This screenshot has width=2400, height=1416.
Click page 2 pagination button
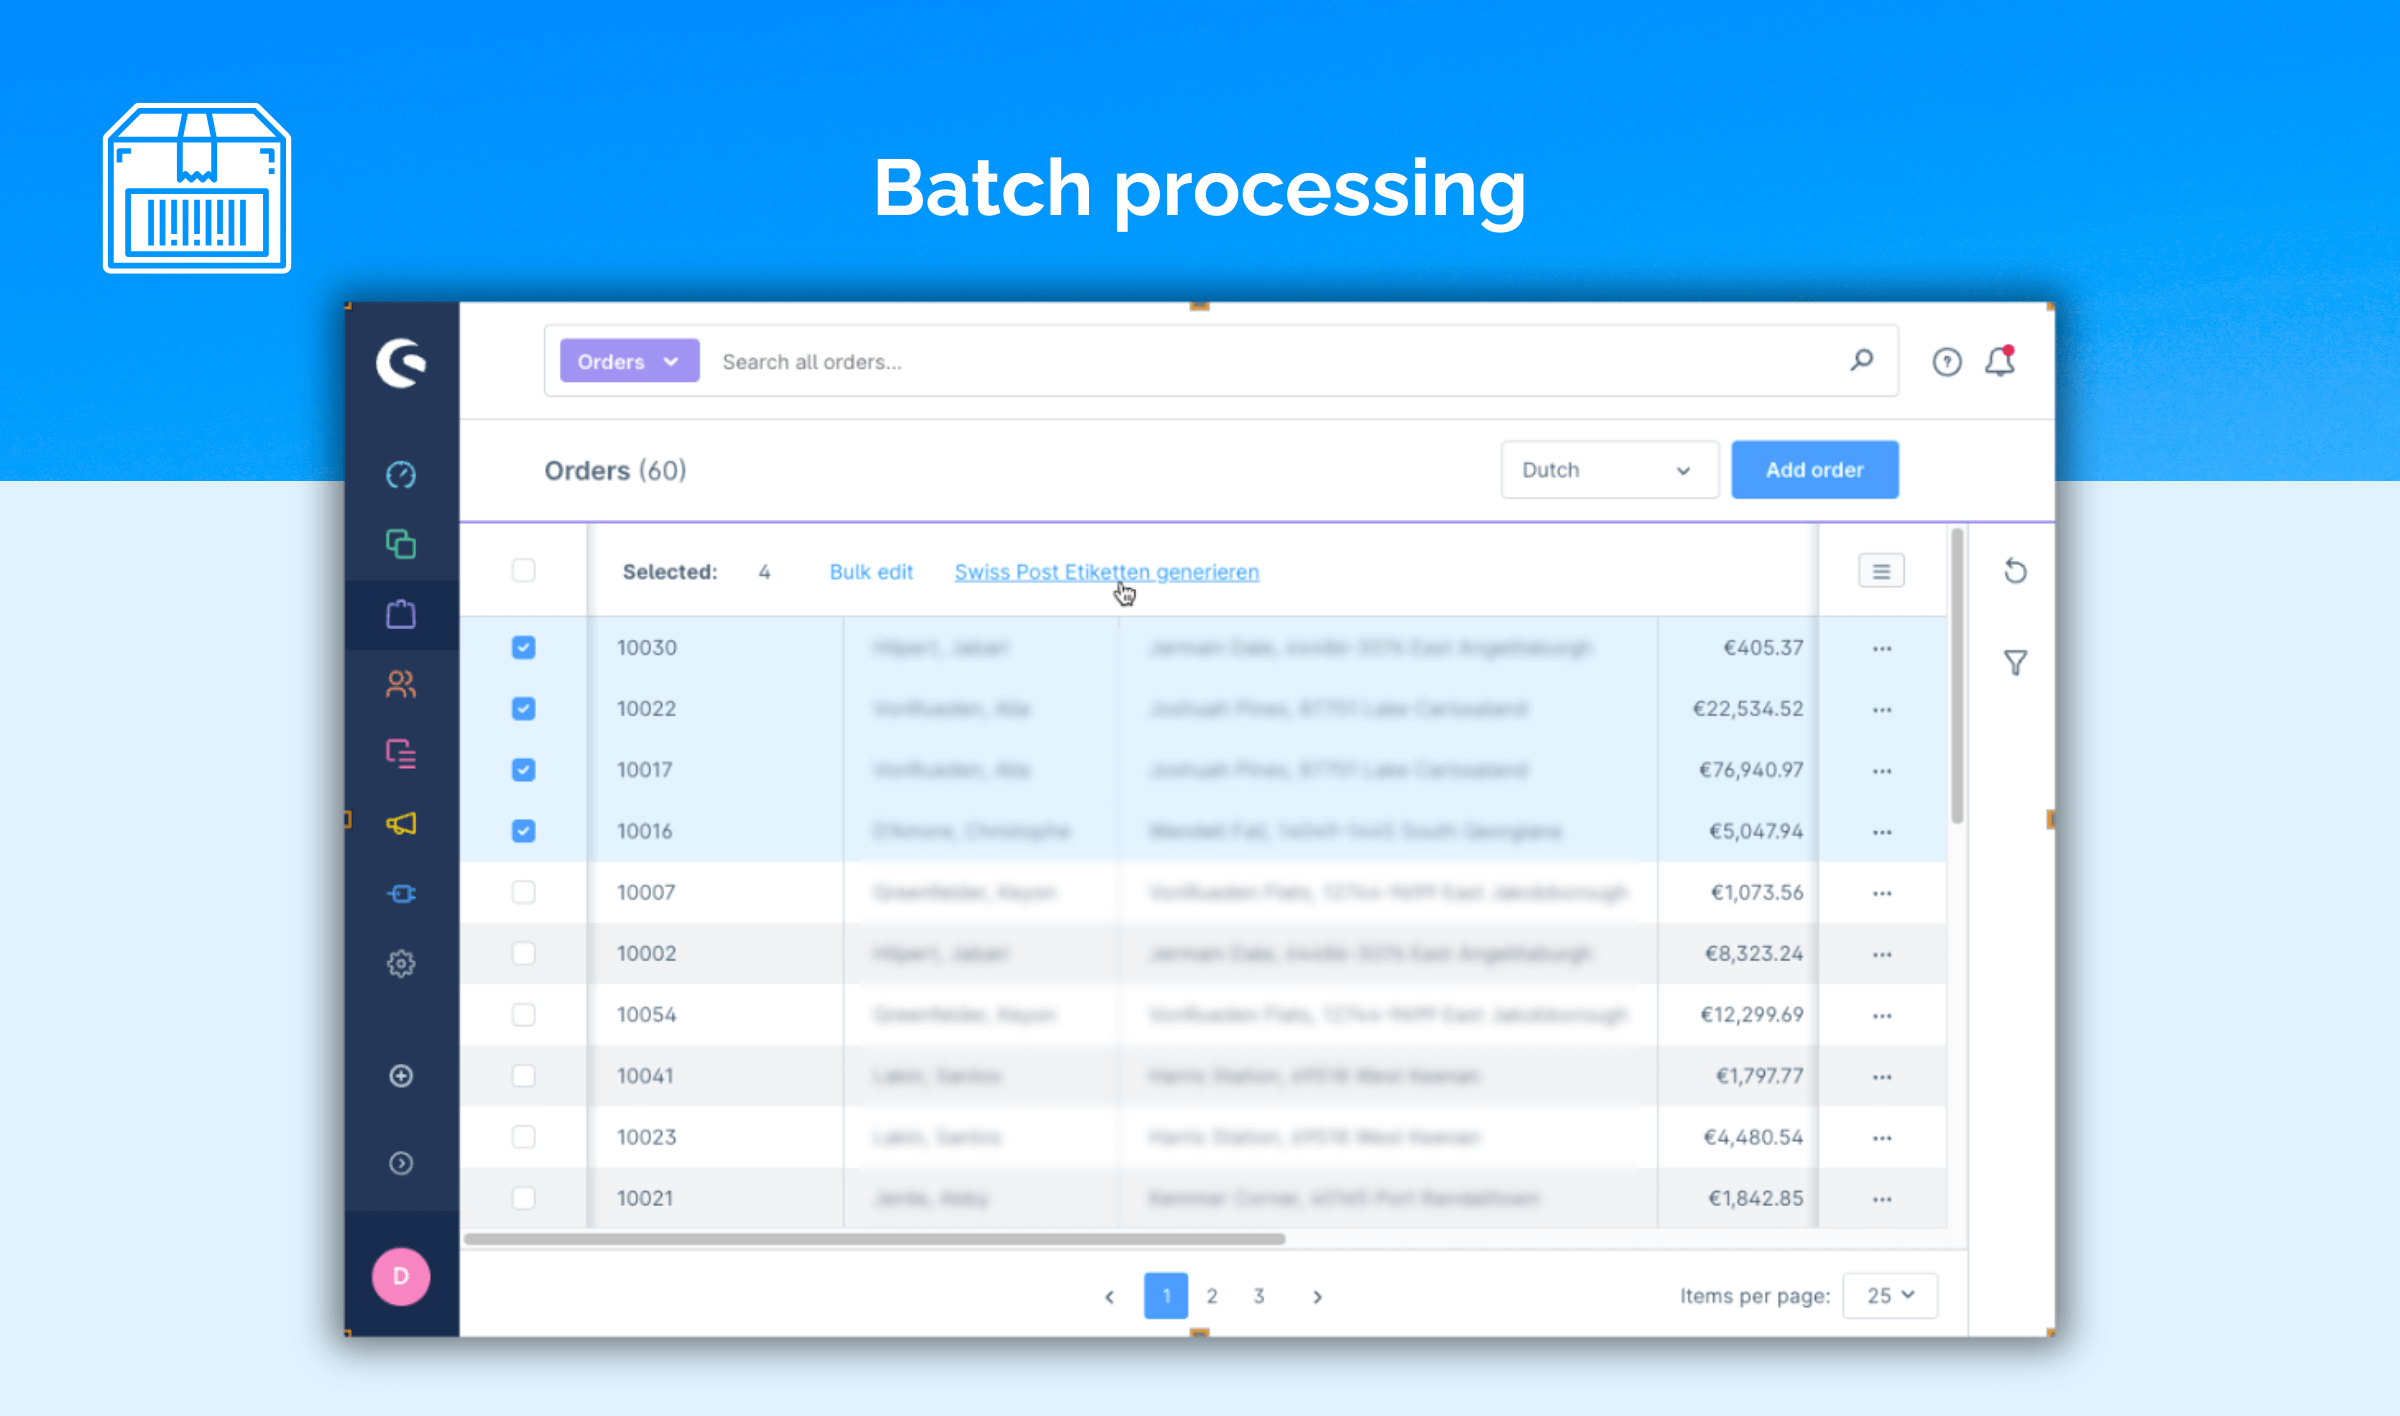tap(1212, 1295)
